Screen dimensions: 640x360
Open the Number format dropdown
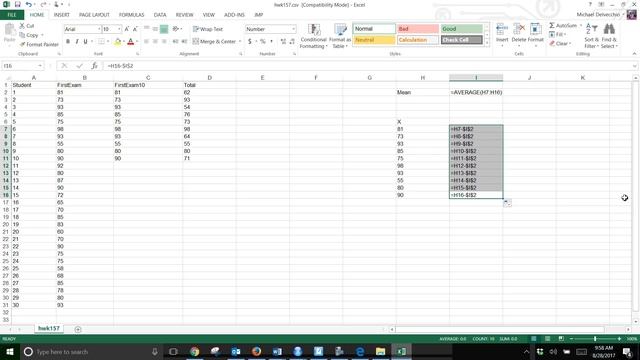point(293,29)
